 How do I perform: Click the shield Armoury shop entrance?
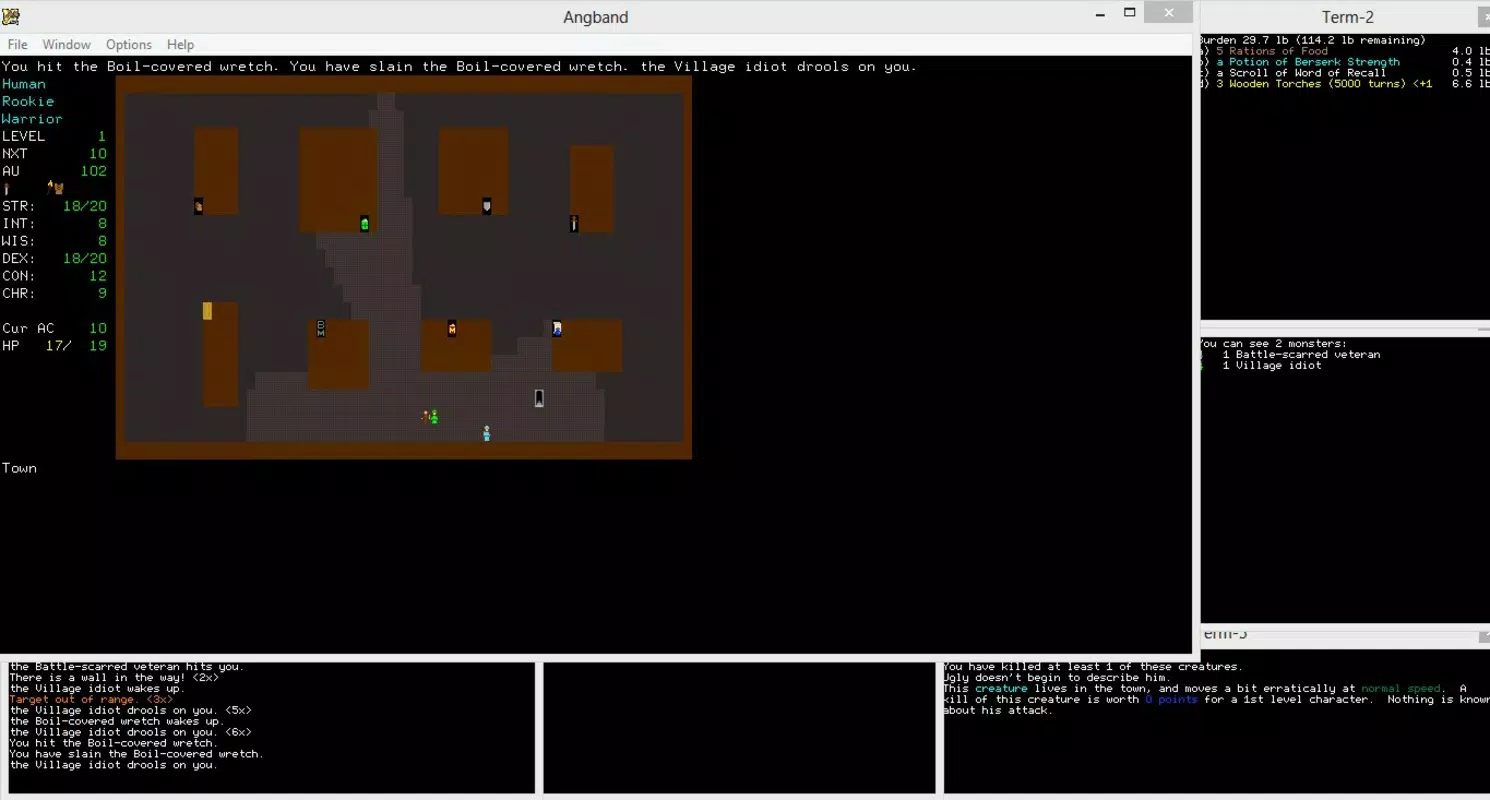click(487, 206)
